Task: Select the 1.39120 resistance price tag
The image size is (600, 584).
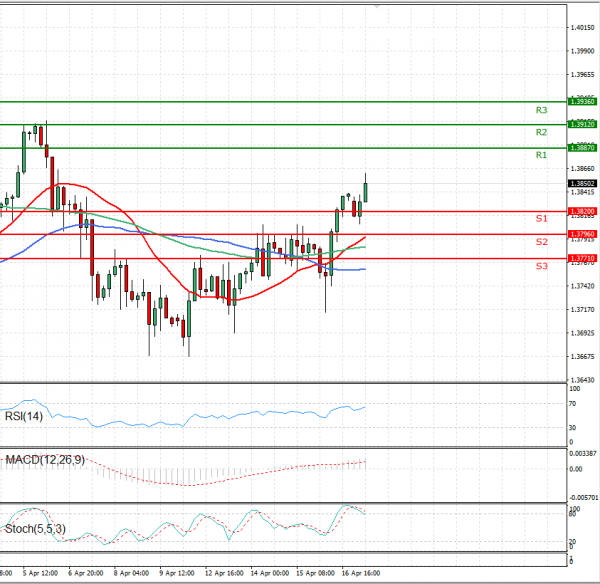Action: pos(582,124)
